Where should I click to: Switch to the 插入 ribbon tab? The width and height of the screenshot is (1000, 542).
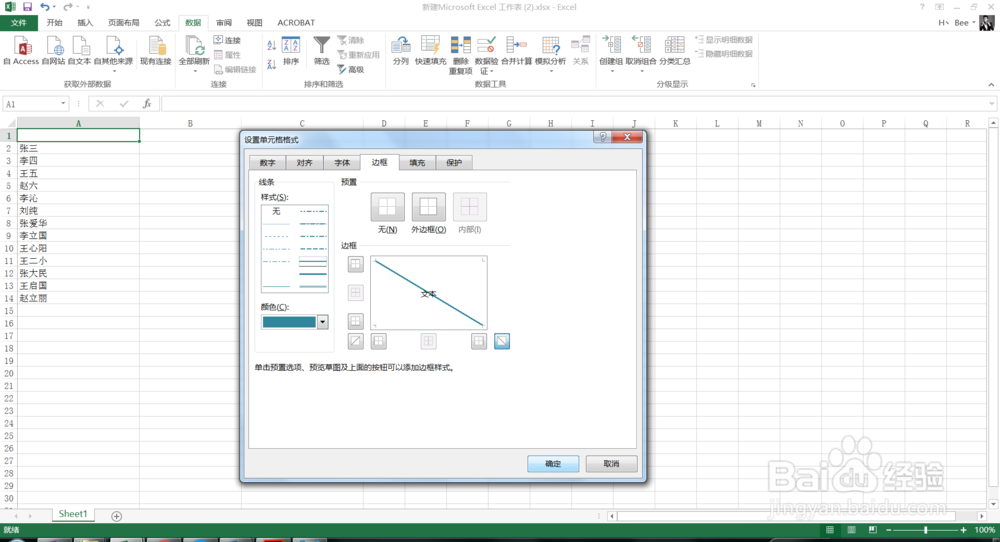(85, 23)
